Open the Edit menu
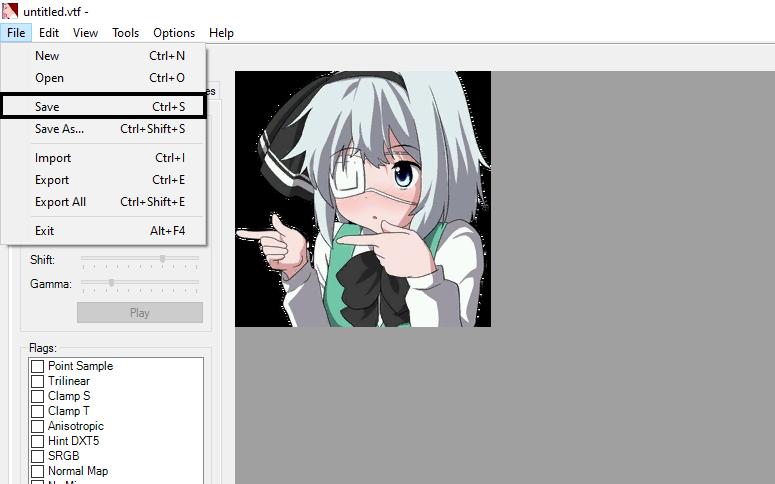 pos(49,33)
